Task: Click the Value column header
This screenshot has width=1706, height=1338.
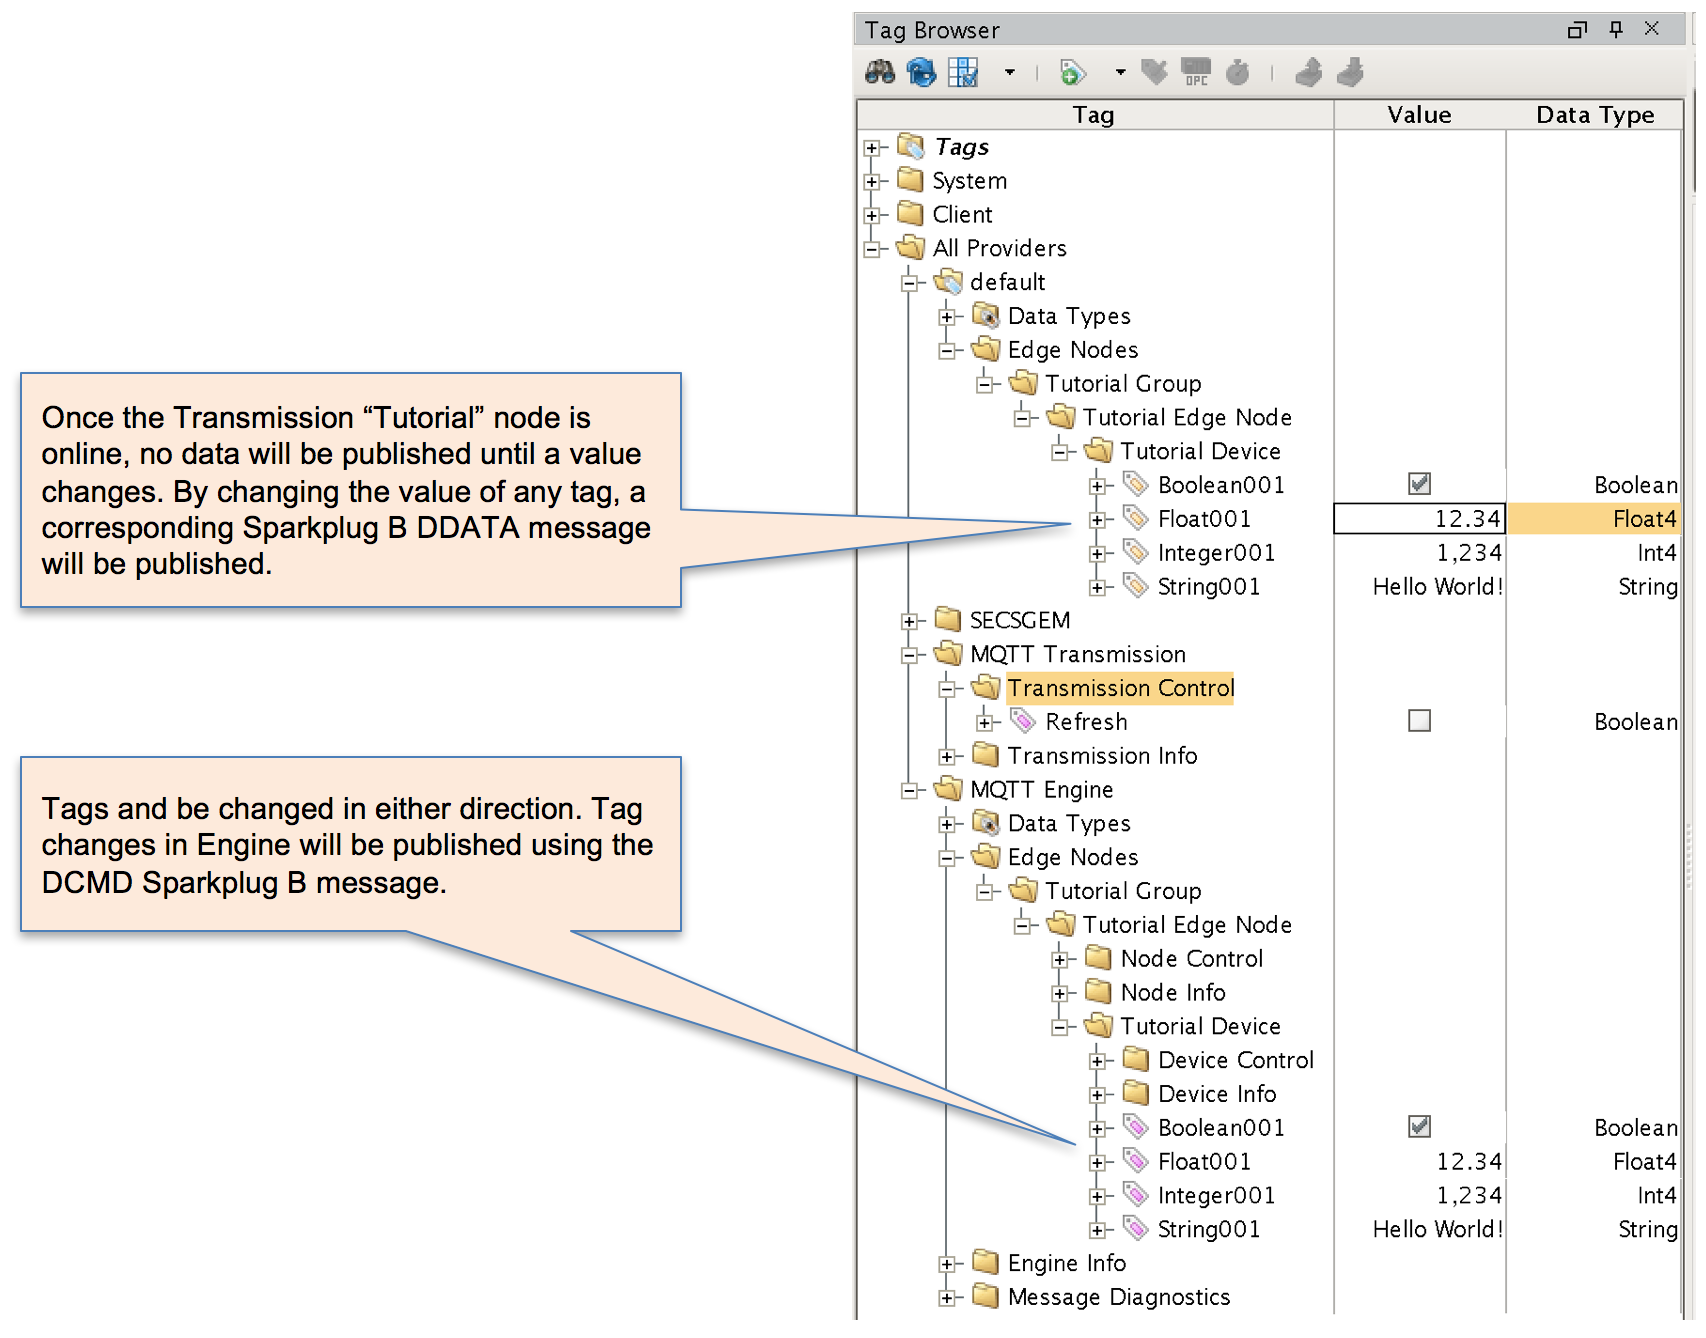Action: [1419, 115]
